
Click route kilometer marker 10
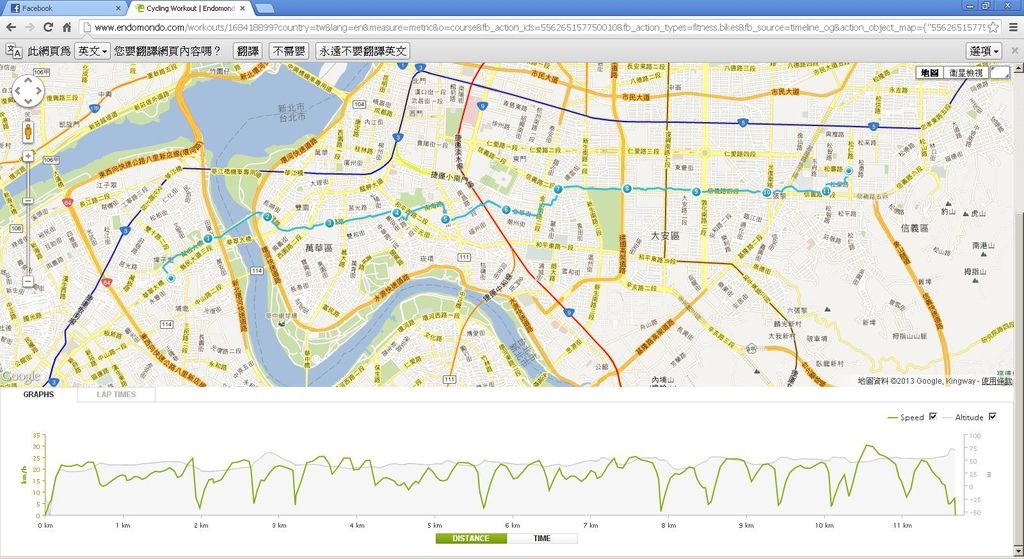tap(767, 193)
